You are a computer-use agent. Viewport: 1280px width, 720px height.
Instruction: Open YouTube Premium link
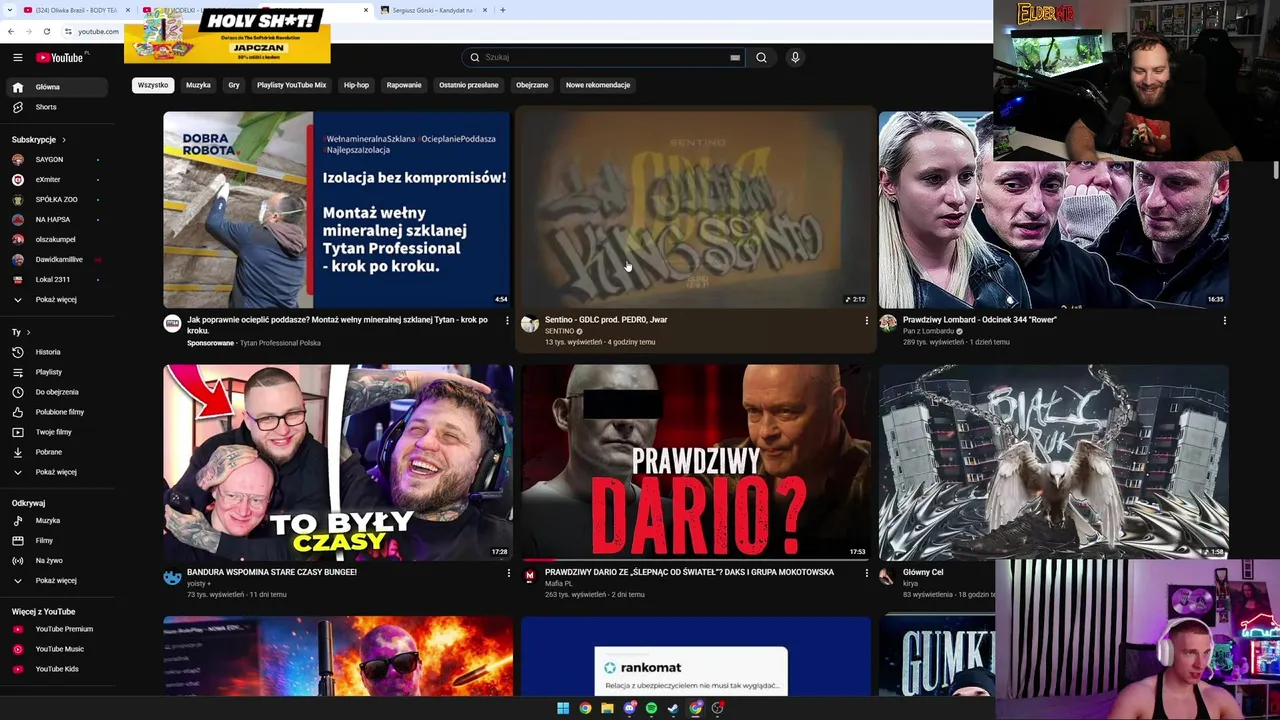click(x=57, y=629)
